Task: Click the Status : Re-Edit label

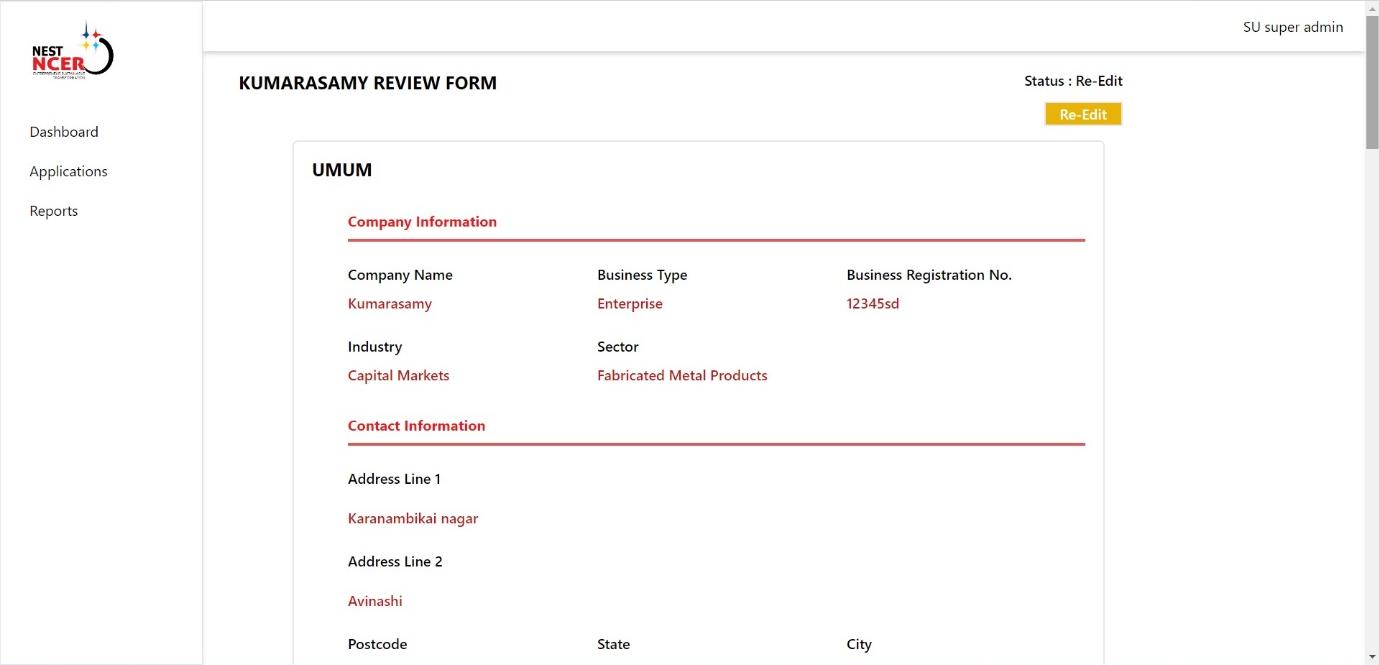Action: (1073, 81)
